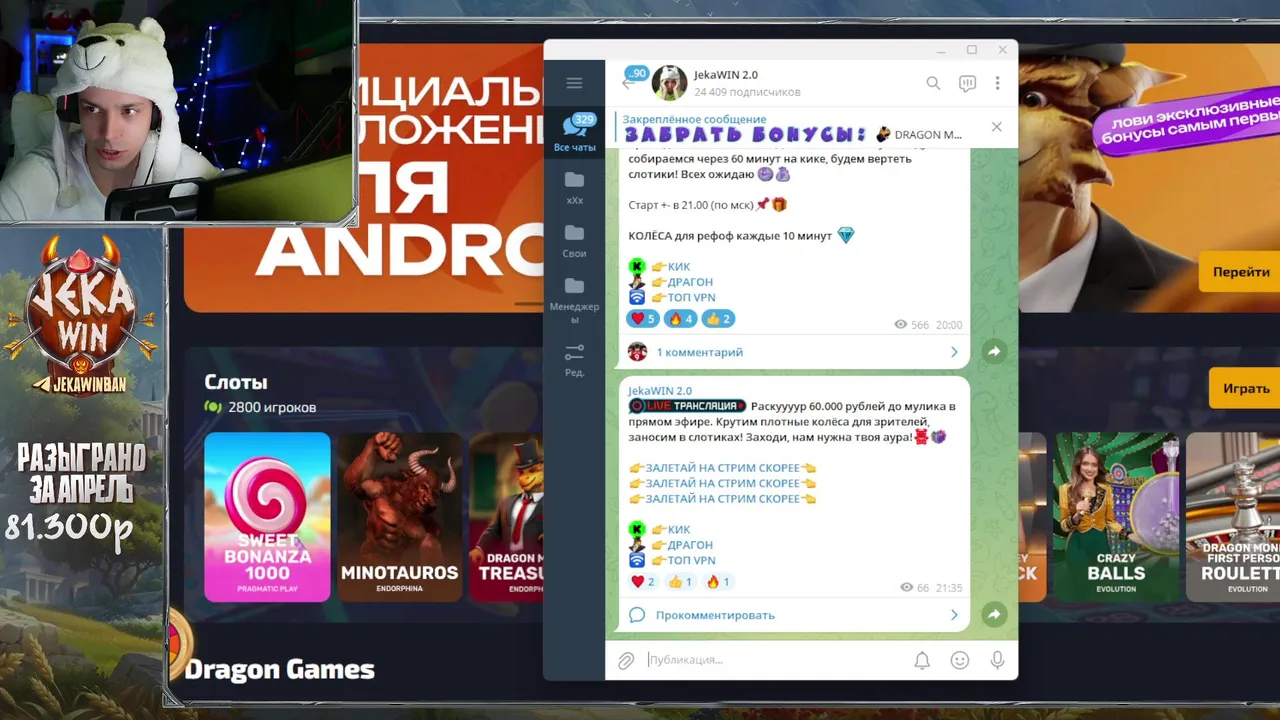
Task: Click JekaWIN 2.0 sender name on post
Action: pyautogui.click(x=659, y=391)
